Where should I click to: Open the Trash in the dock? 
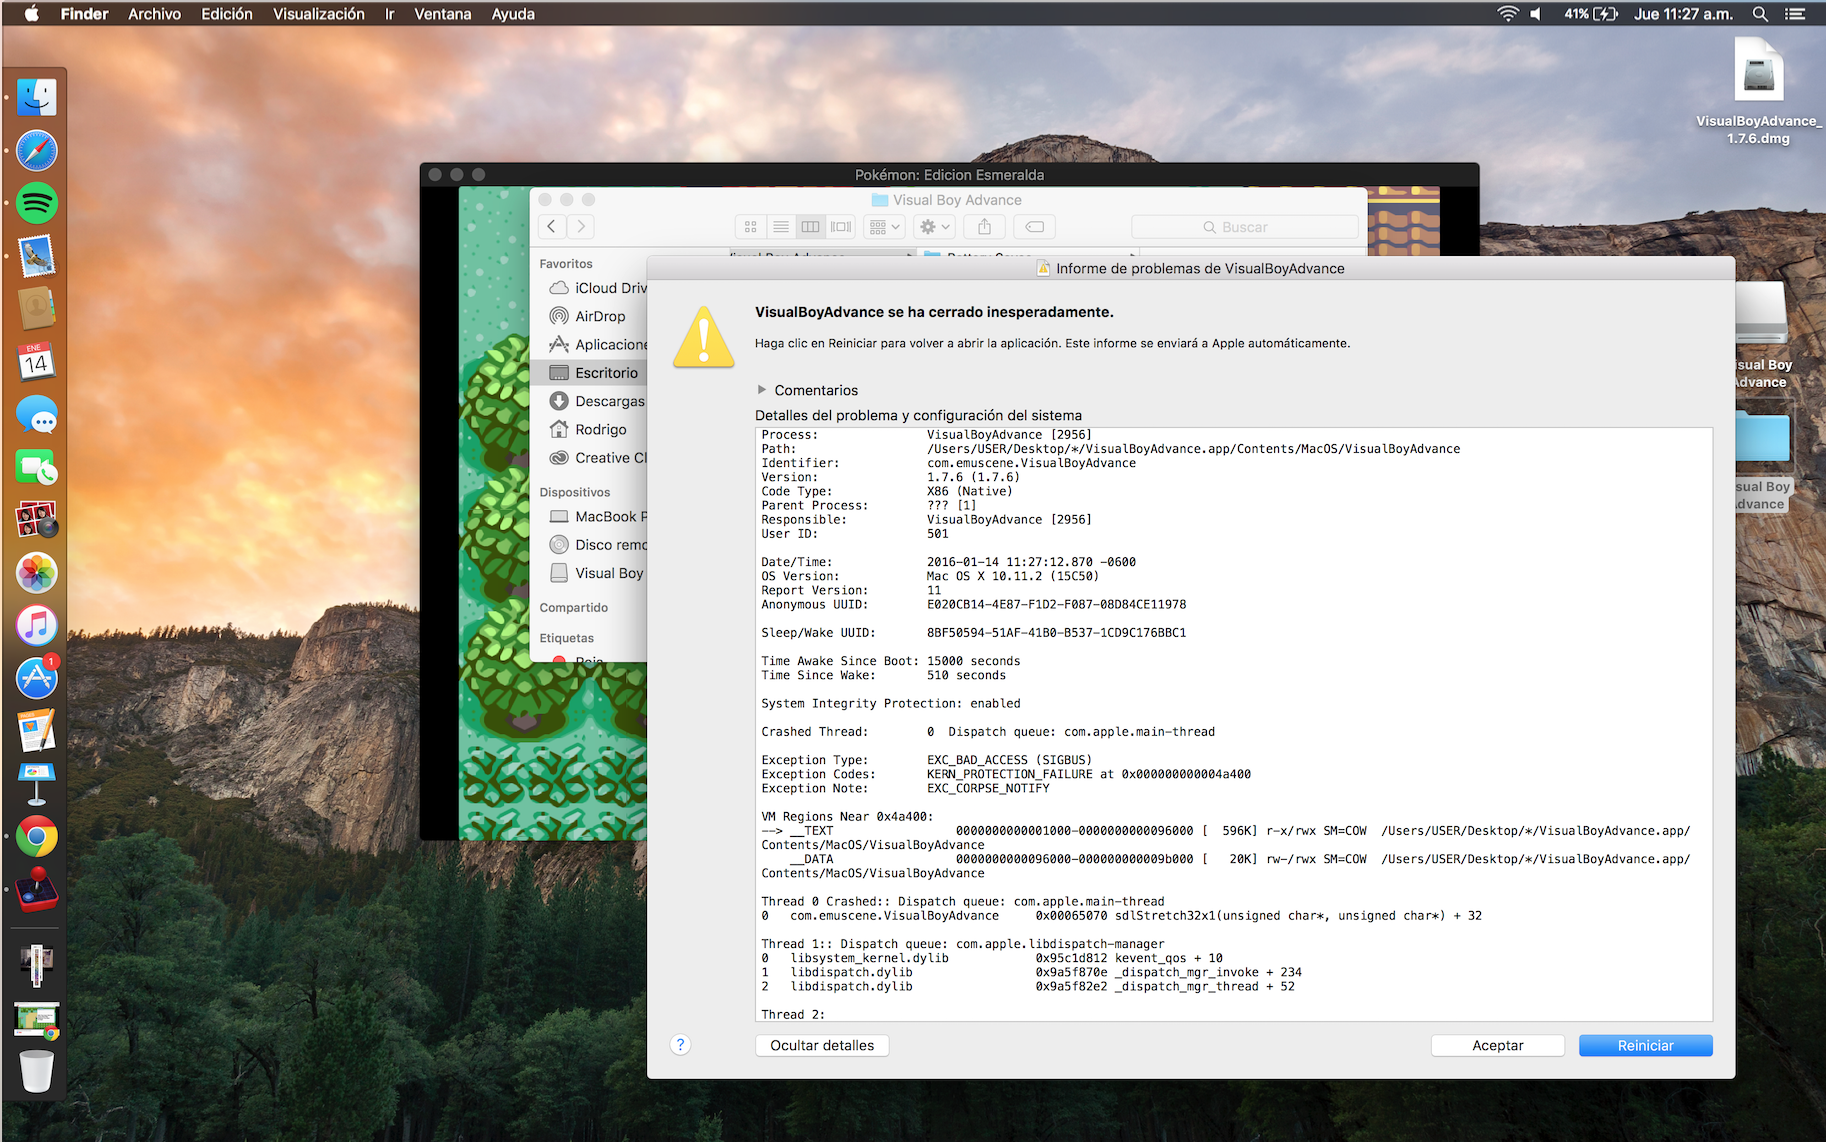point(36,1071)
